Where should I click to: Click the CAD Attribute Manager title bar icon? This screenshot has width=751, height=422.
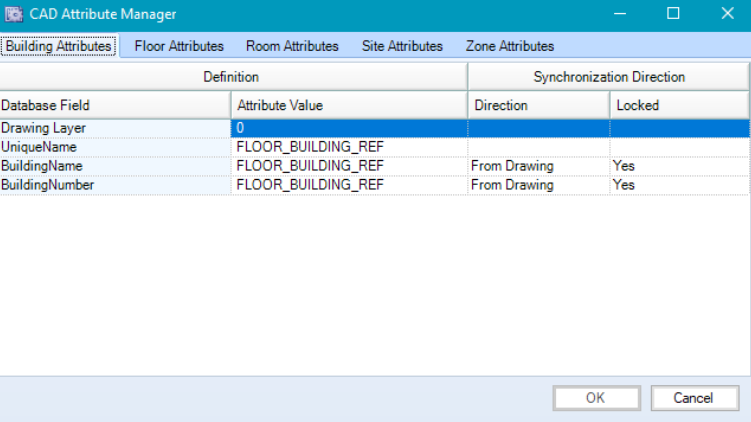tap(15, 14)
